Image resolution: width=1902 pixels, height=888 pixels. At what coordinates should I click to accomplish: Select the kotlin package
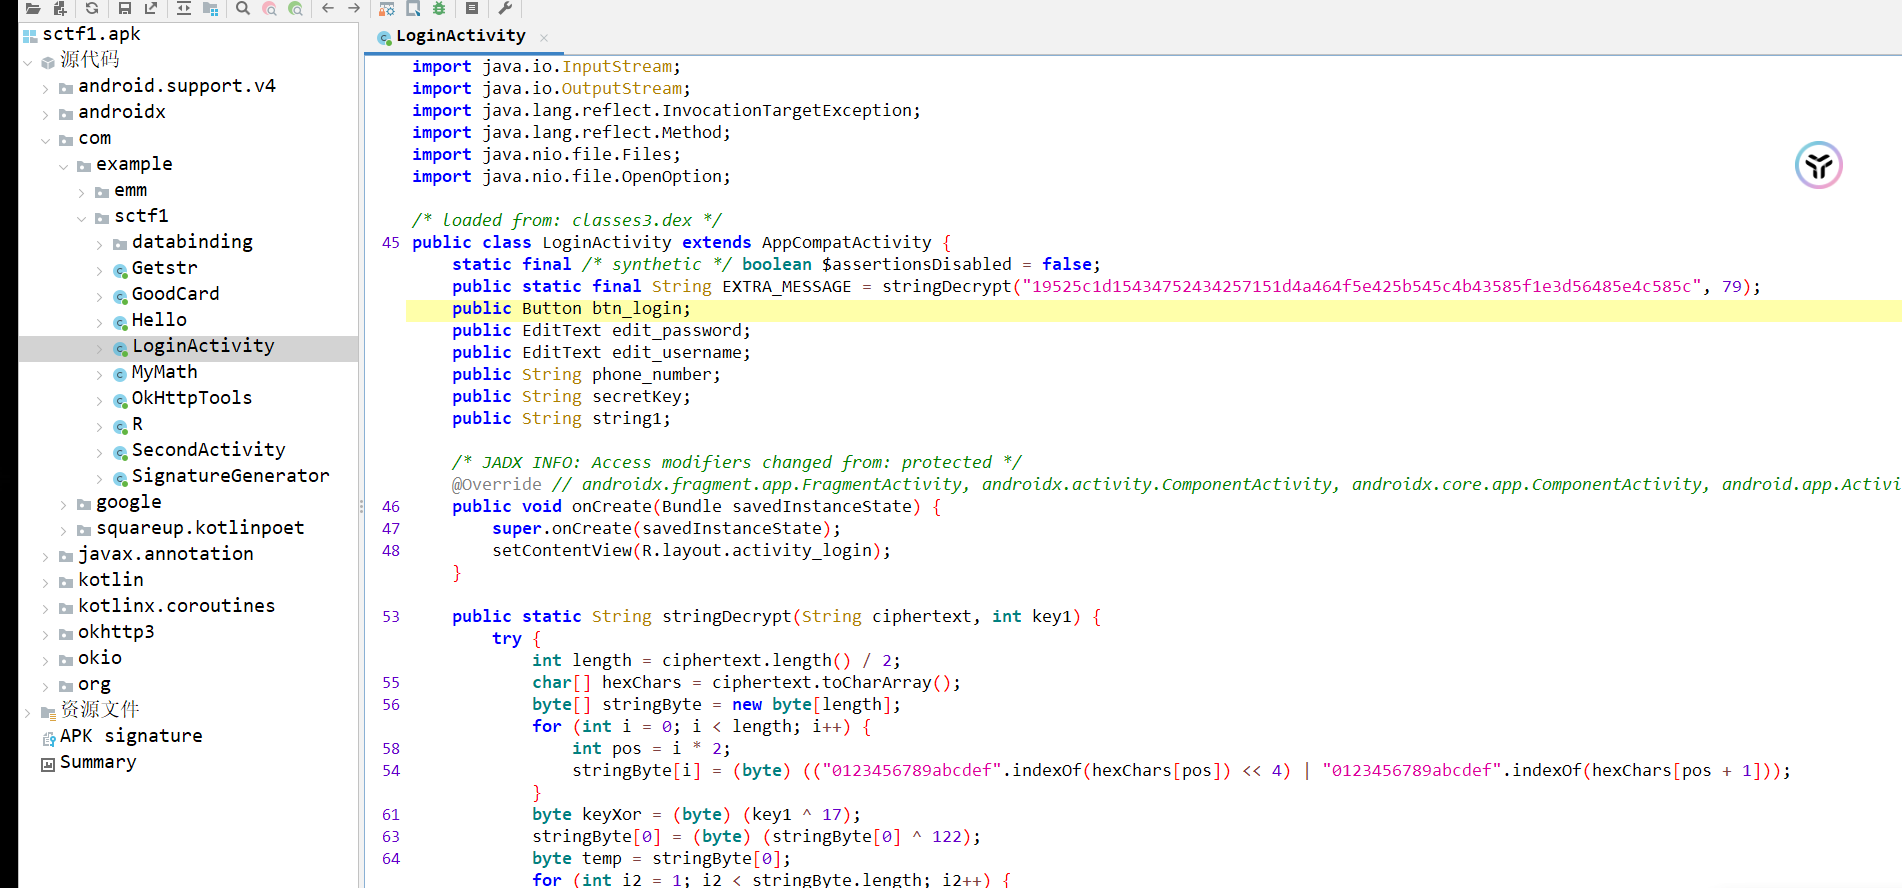tap(111, 580)
